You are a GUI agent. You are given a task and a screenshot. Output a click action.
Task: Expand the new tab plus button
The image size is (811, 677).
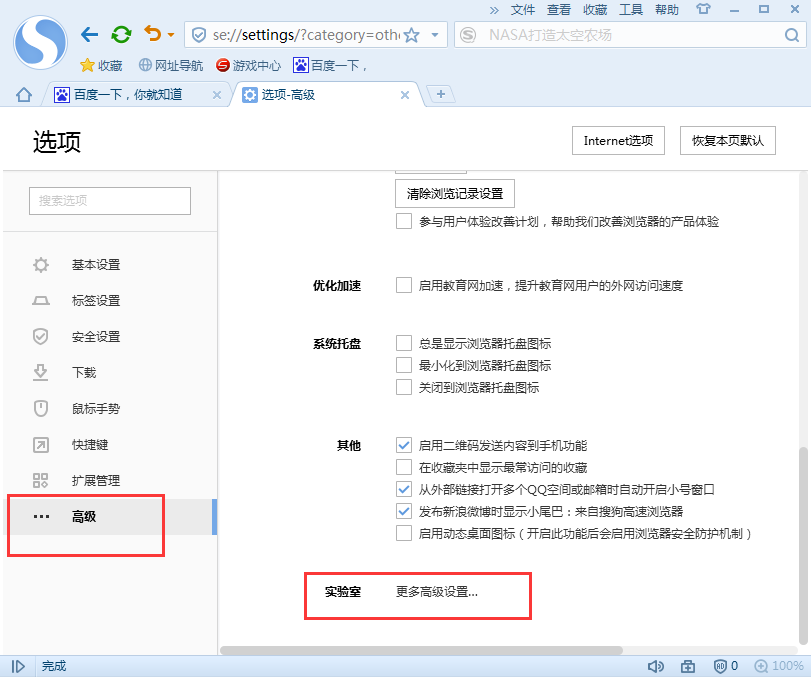pyautogui.click(x=440, y=95)
